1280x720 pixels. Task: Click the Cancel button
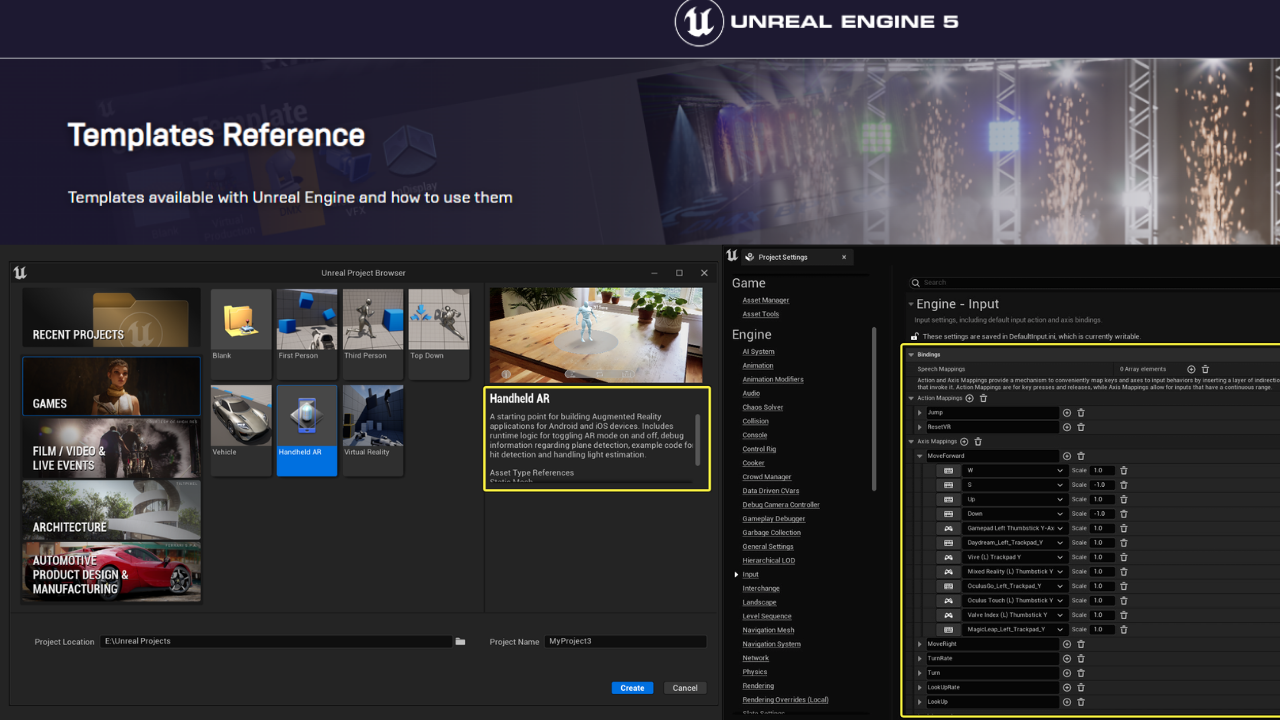click(685, 688)
